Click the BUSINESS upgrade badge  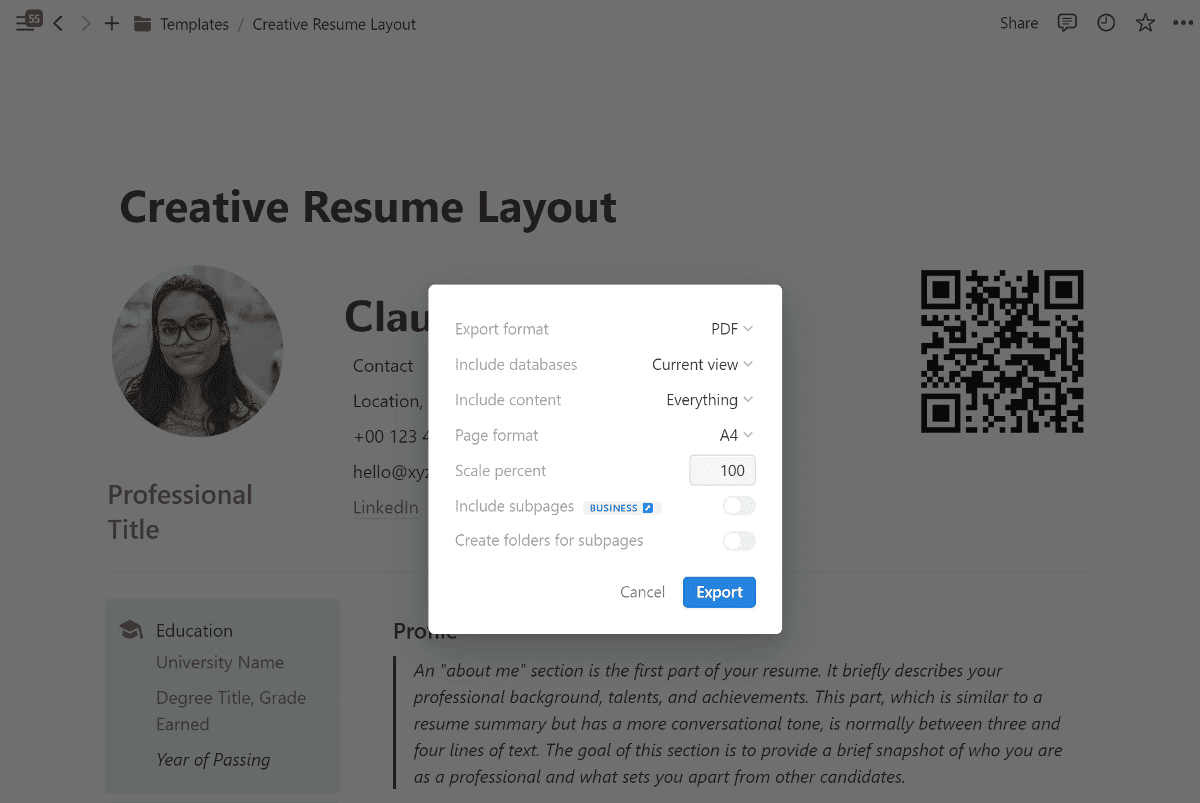point(621,508)
